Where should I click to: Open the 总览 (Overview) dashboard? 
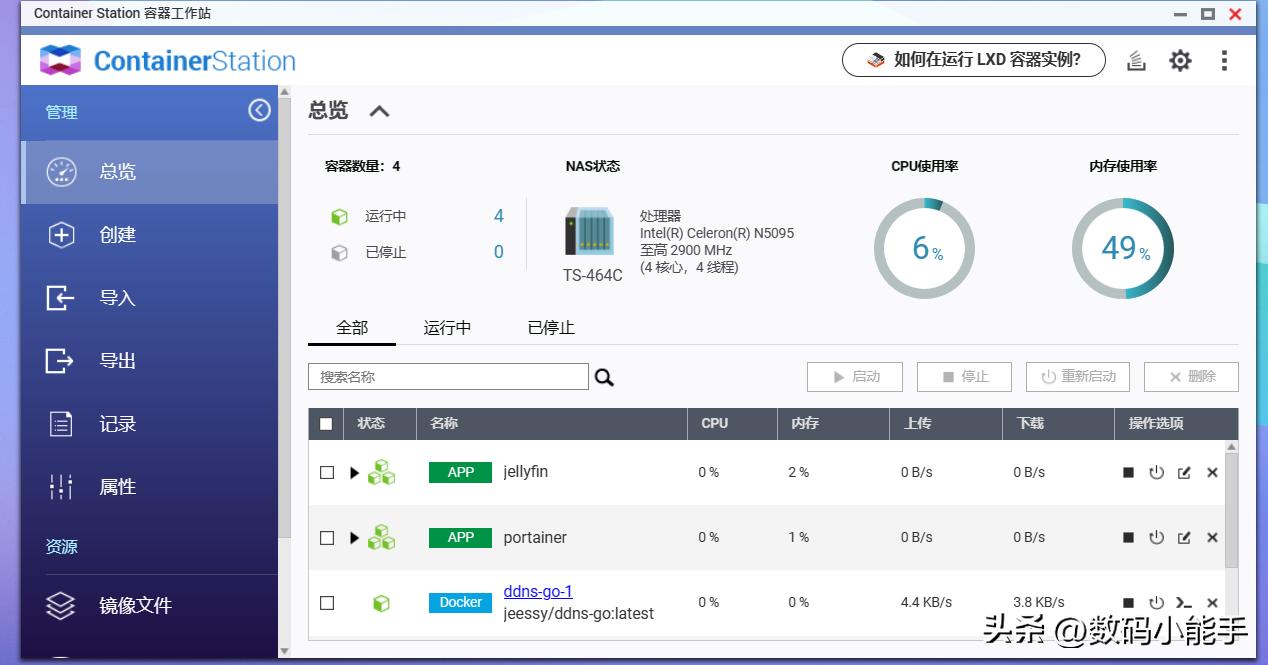tap(117, 172)
